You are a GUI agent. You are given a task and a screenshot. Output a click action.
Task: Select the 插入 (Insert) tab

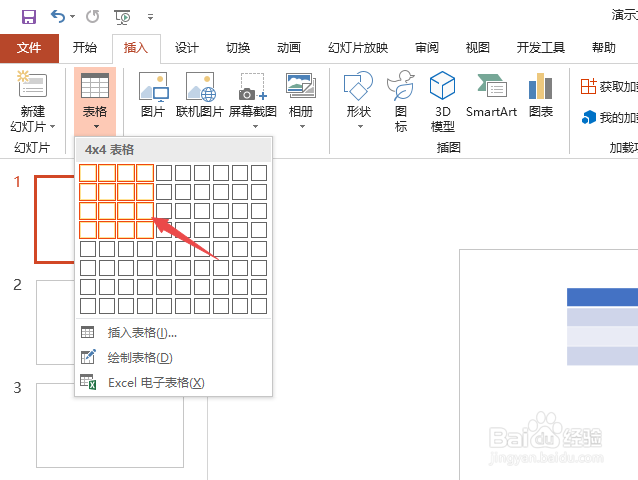[136, 48]
